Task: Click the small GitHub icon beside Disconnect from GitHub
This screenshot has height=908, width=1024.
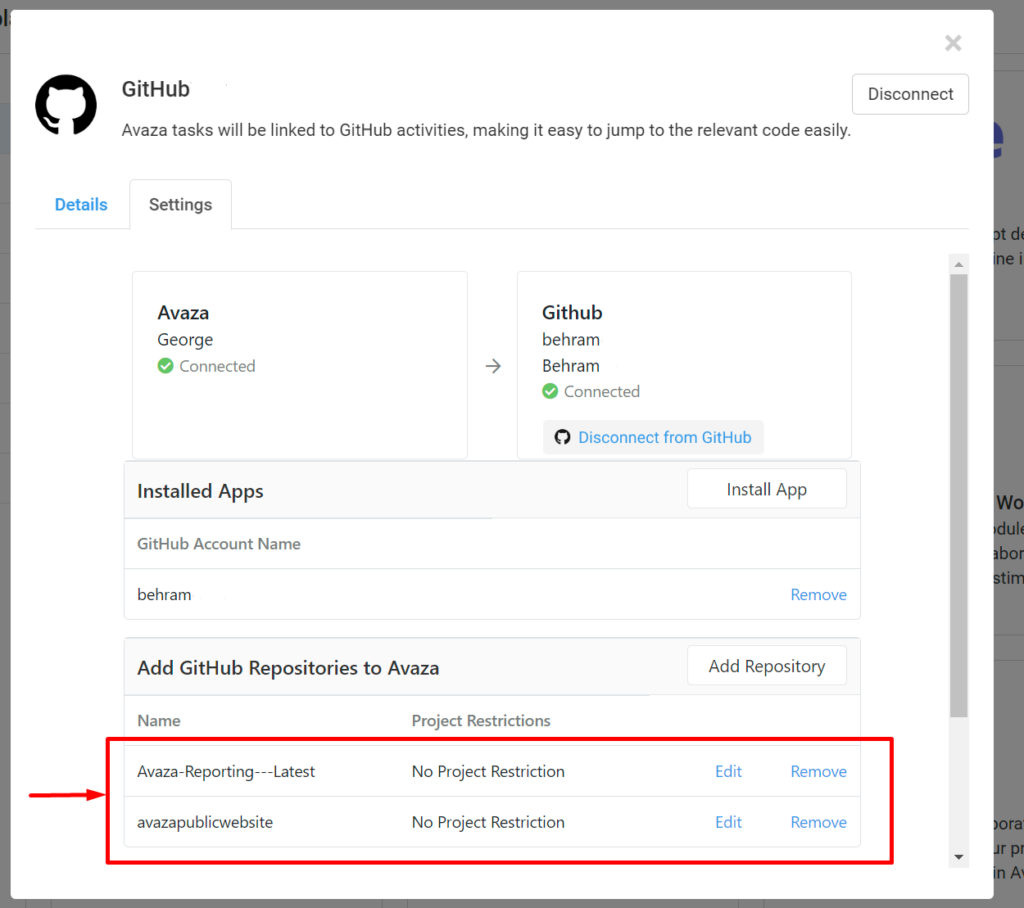Action: (x=562, y=437)
